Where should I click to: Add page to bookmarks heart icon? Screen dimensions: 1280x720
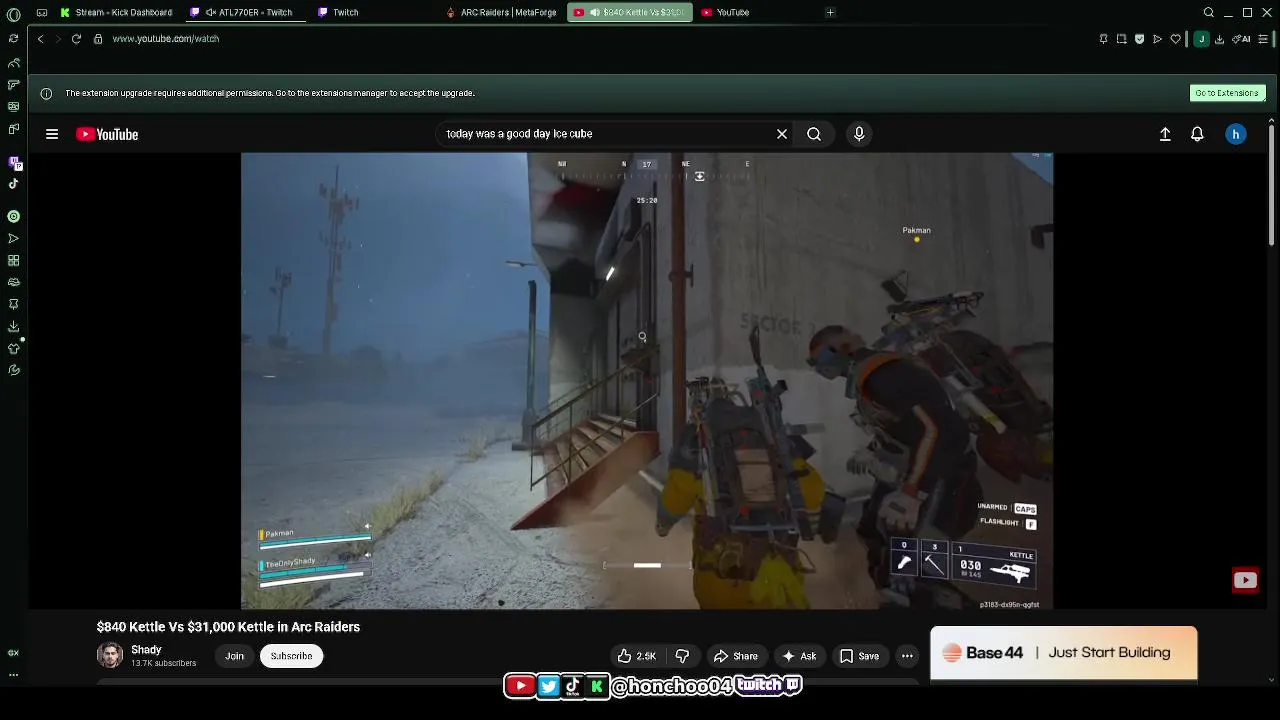pos(1176,39)
